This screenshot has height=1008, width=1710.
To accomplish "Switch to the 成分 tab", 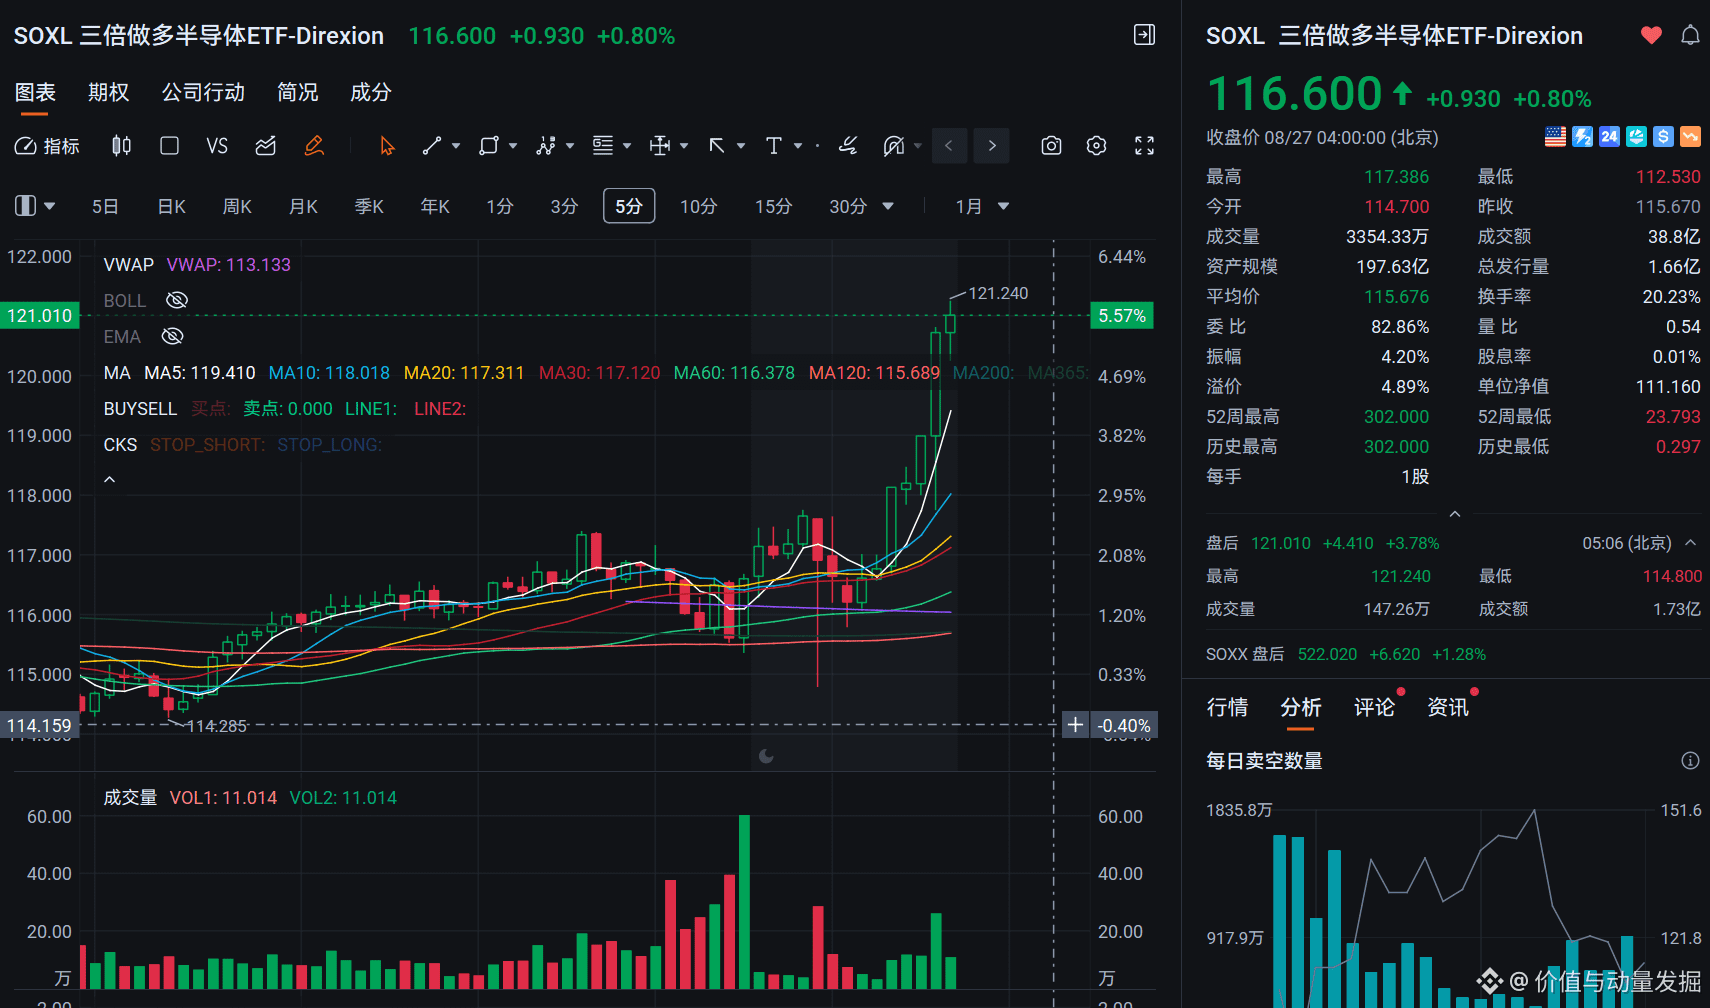I will [x=370, y=92].
